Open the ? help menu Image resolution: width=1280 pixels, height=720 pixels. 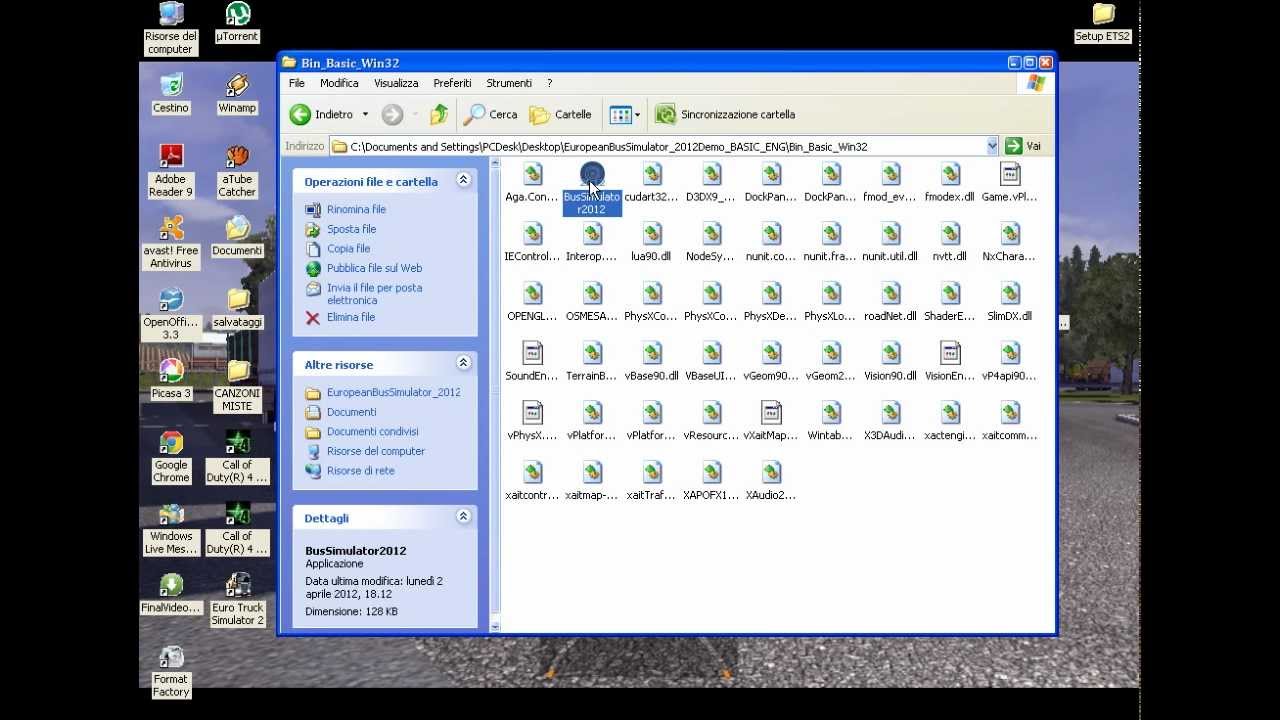click(549, 83)
